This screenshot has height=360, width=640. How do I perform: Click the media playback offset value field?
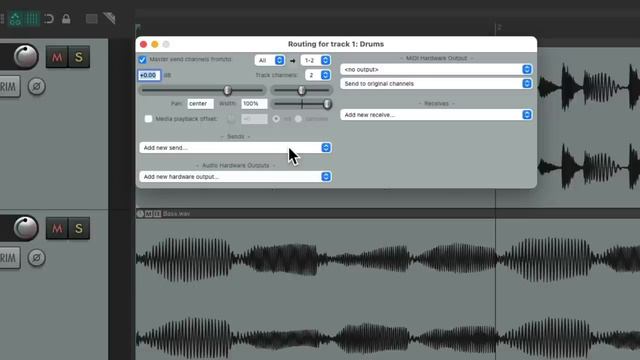coord(254,119)
